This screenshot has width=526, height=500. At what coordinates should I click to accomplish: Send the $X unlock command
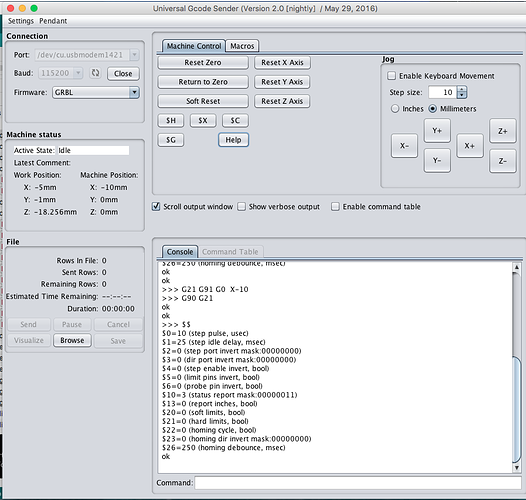[x=203, y=120]
